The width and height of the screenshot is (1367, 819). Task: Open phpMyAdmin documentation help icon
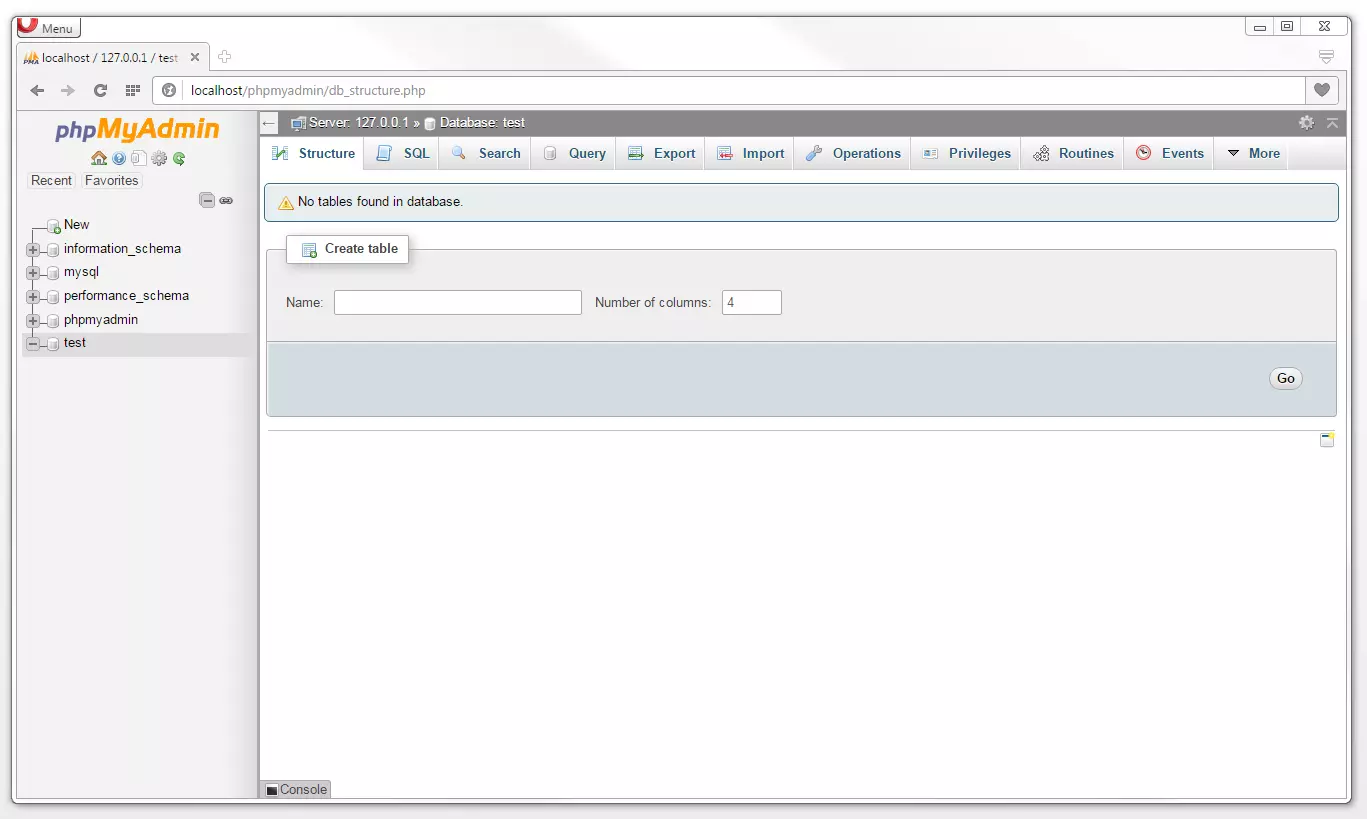119,158
